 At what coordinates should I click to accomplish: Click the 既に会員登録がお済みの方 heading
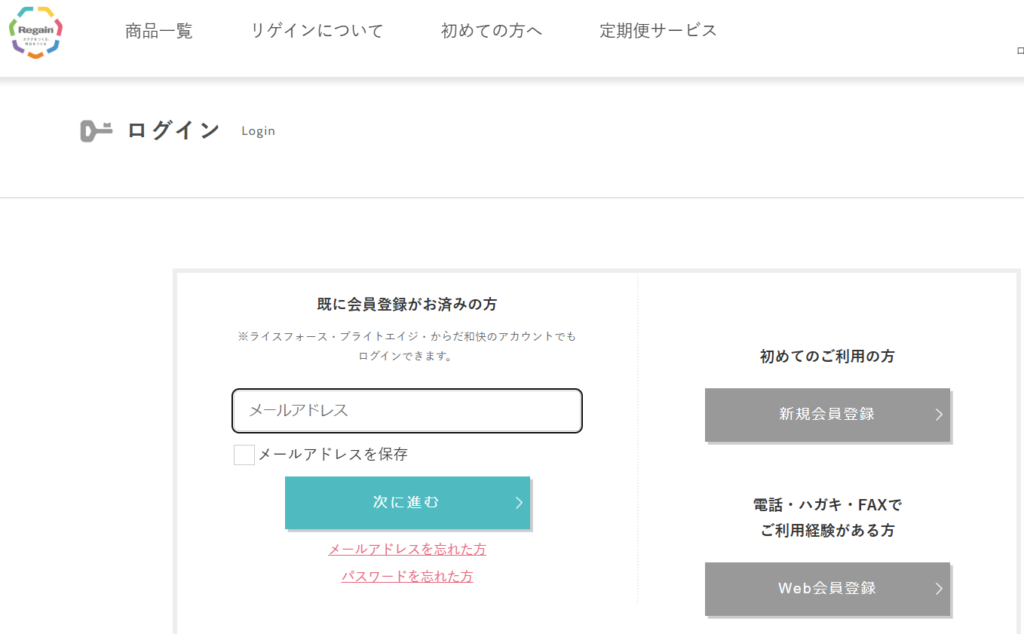coord(407,304)
